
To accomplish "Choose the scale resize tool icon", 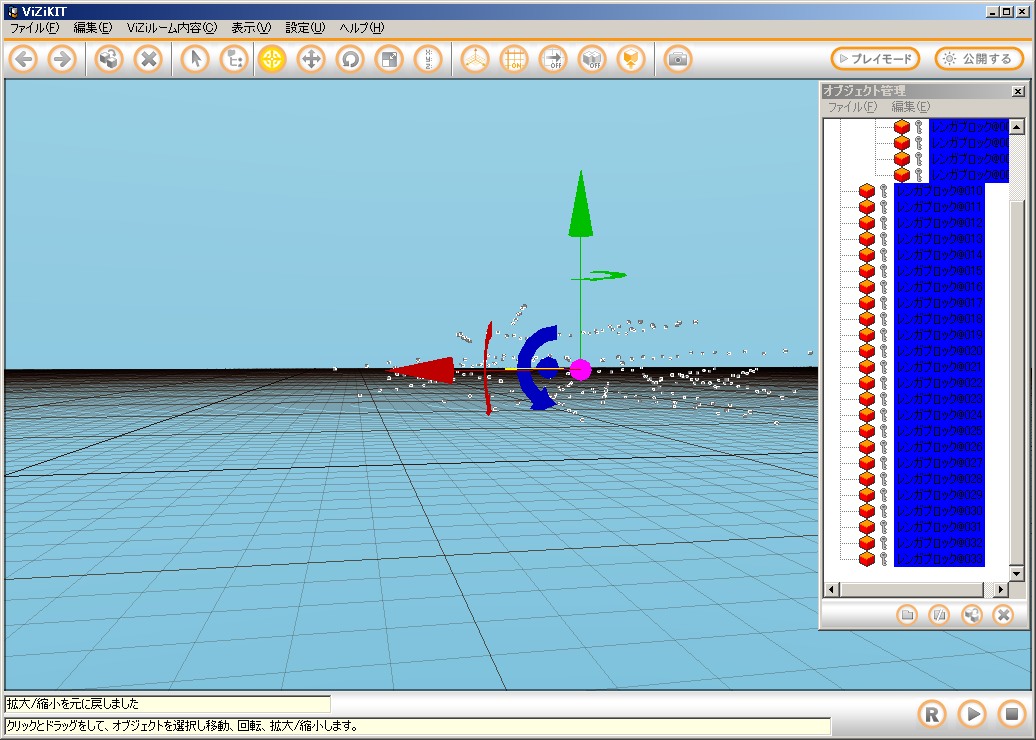I will [388, 59].
